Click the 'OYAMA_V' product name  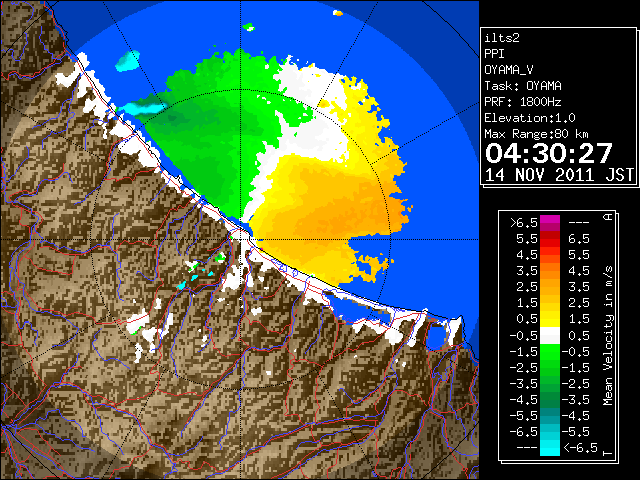(509, 70)
